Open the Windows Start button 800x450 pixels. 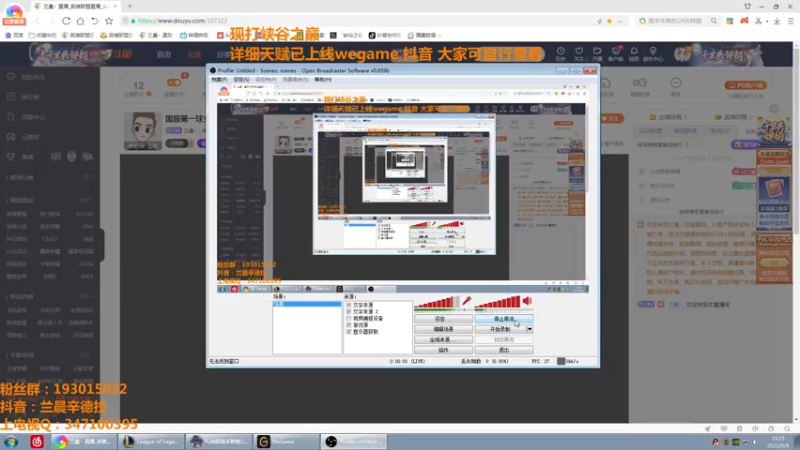(11, 441)
